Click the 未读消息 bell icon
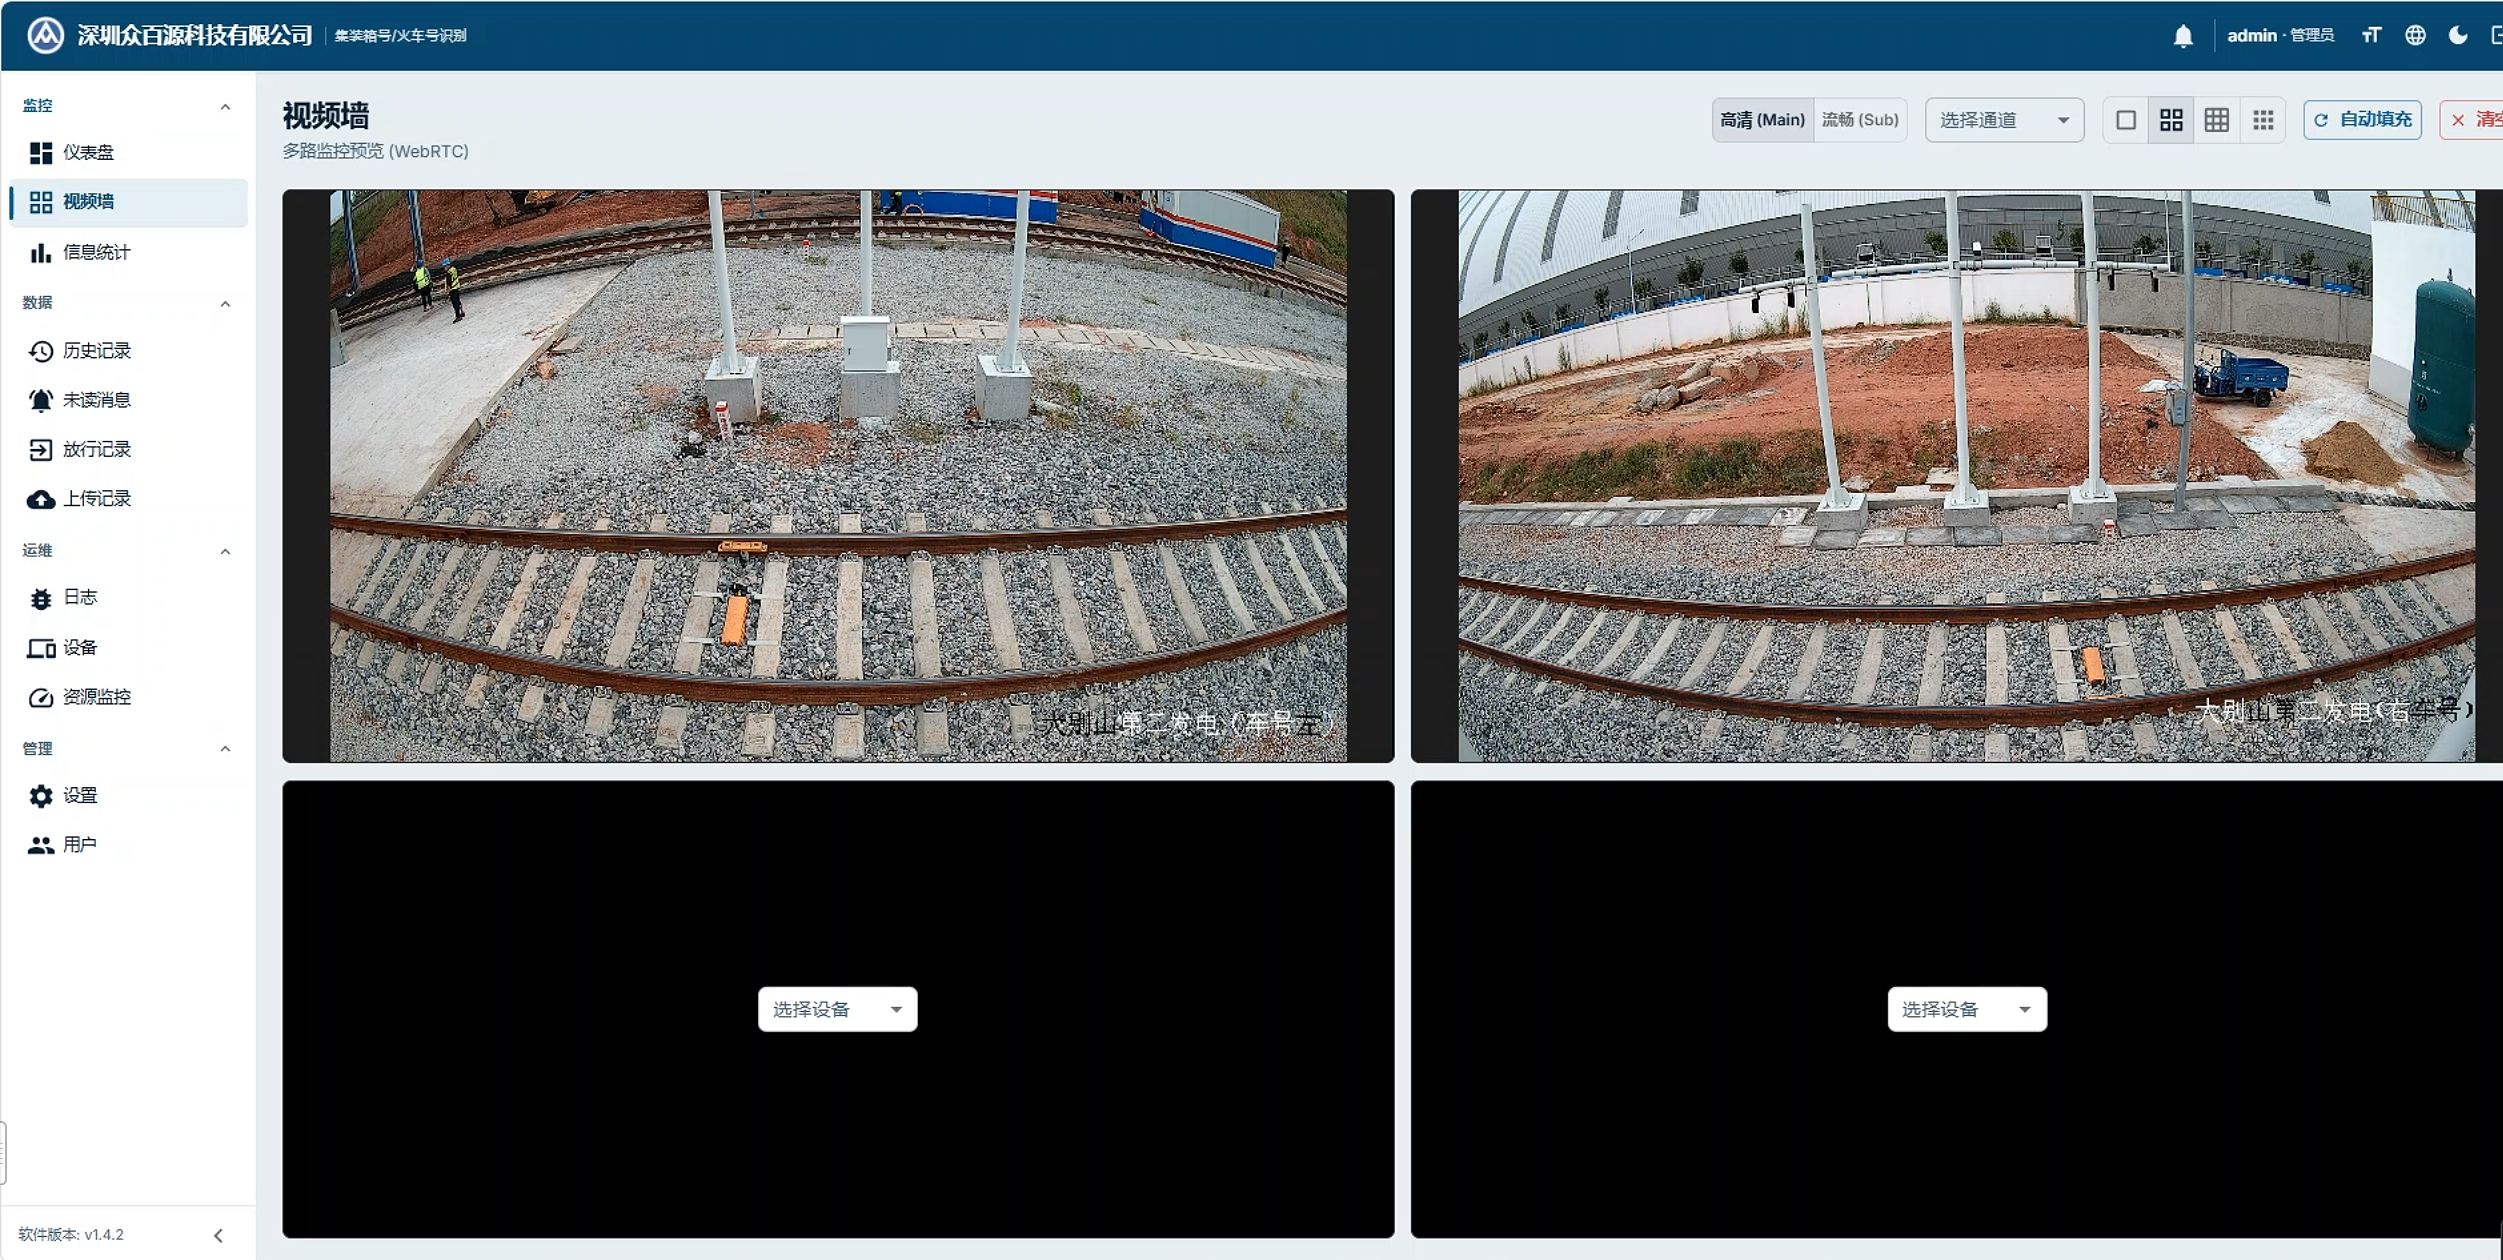 tap(40, 400)
